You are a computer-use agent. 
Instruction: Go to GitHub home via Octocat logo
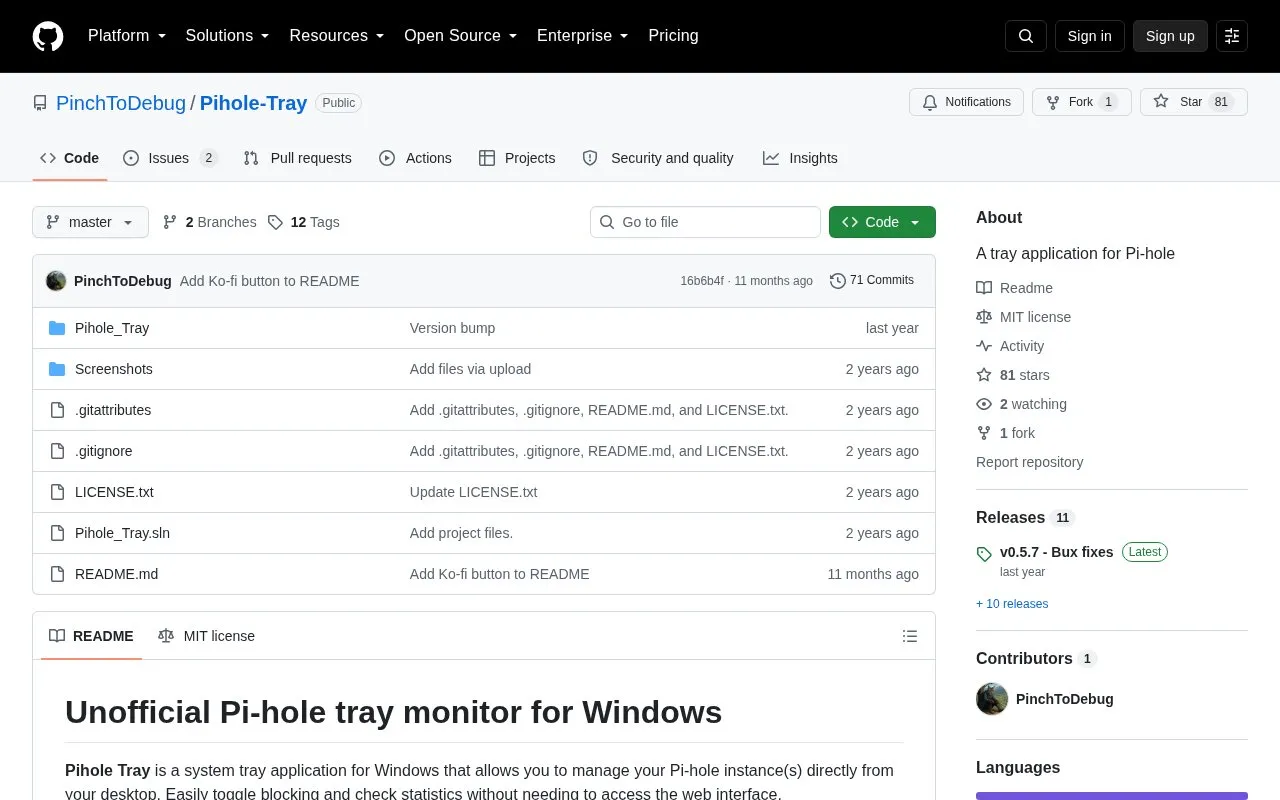click(48, 36)
